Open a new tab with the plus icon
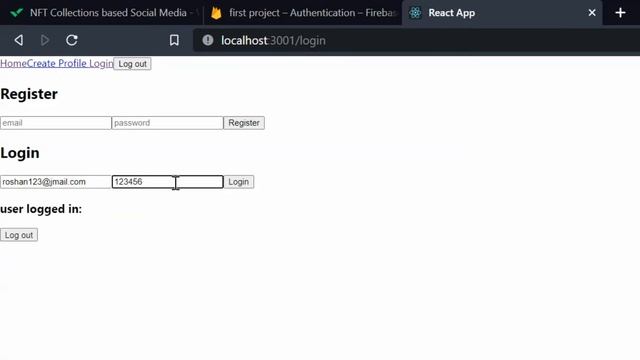 point(620,13)
